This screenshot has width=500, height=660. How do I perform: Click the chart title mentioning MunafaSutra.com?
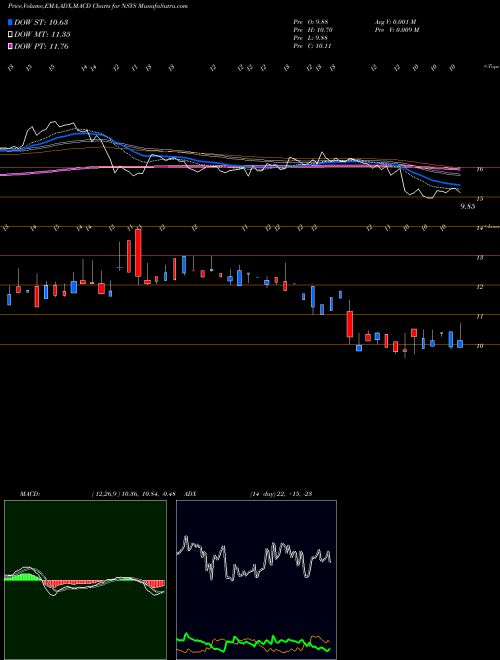click(98, 6)
